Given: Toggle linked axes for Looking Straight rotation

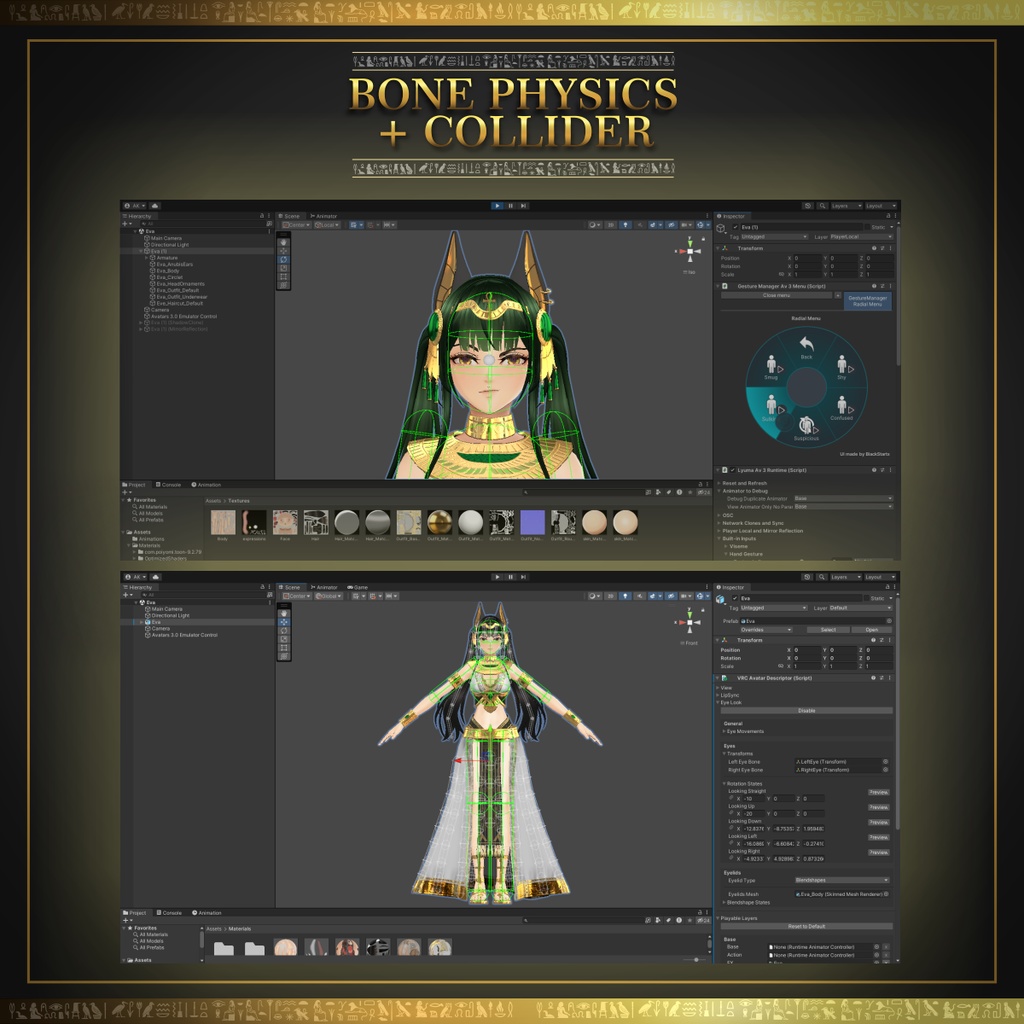Looking at the screenshot, I should 731,797.
